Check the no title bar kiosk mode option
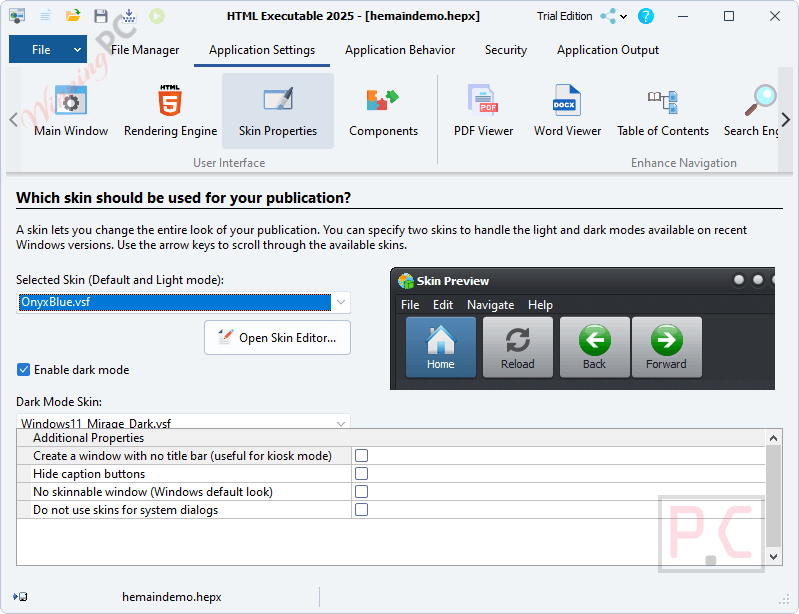The image size is (799, 614). pos(361,456)
